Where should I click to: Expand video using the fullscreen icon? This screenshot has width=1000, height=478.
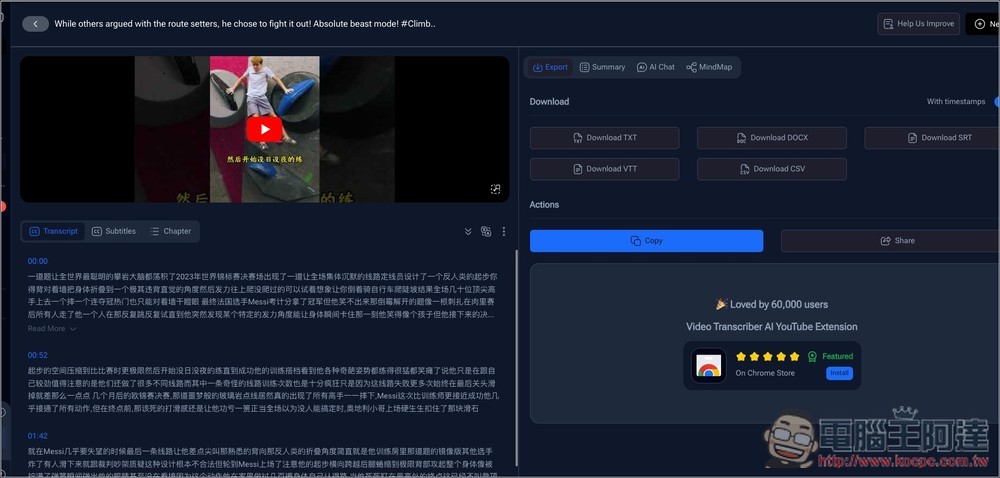click(496, 189)
